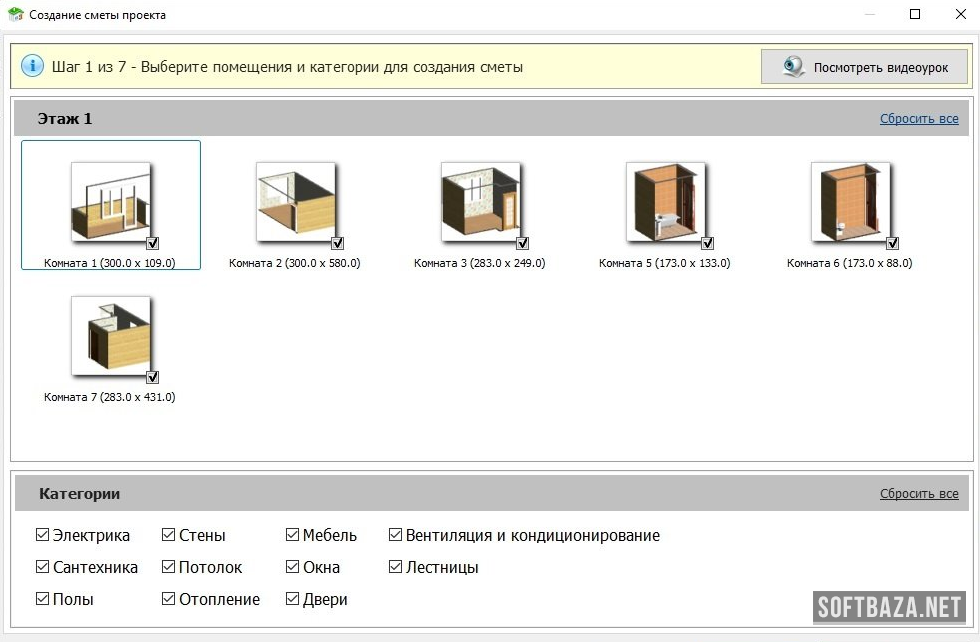Select the Комната 7 room thumbnail
This screenshot has height=642, width=980.
pos(110,335)
